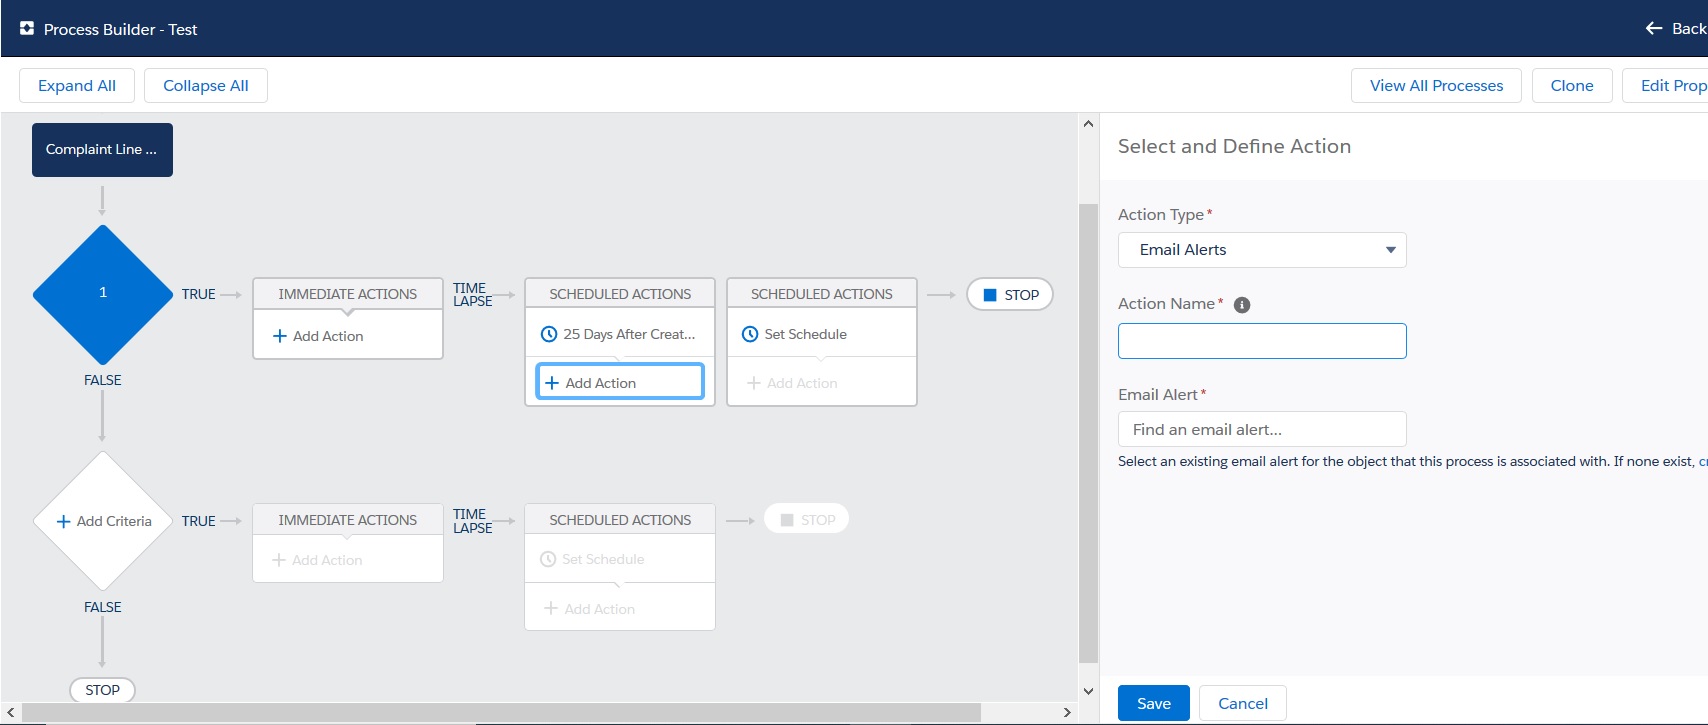Click the canvas vertical scrollbar down arrow
The height and width of the screenshot is (725, 1708).
pos(1088,691)
